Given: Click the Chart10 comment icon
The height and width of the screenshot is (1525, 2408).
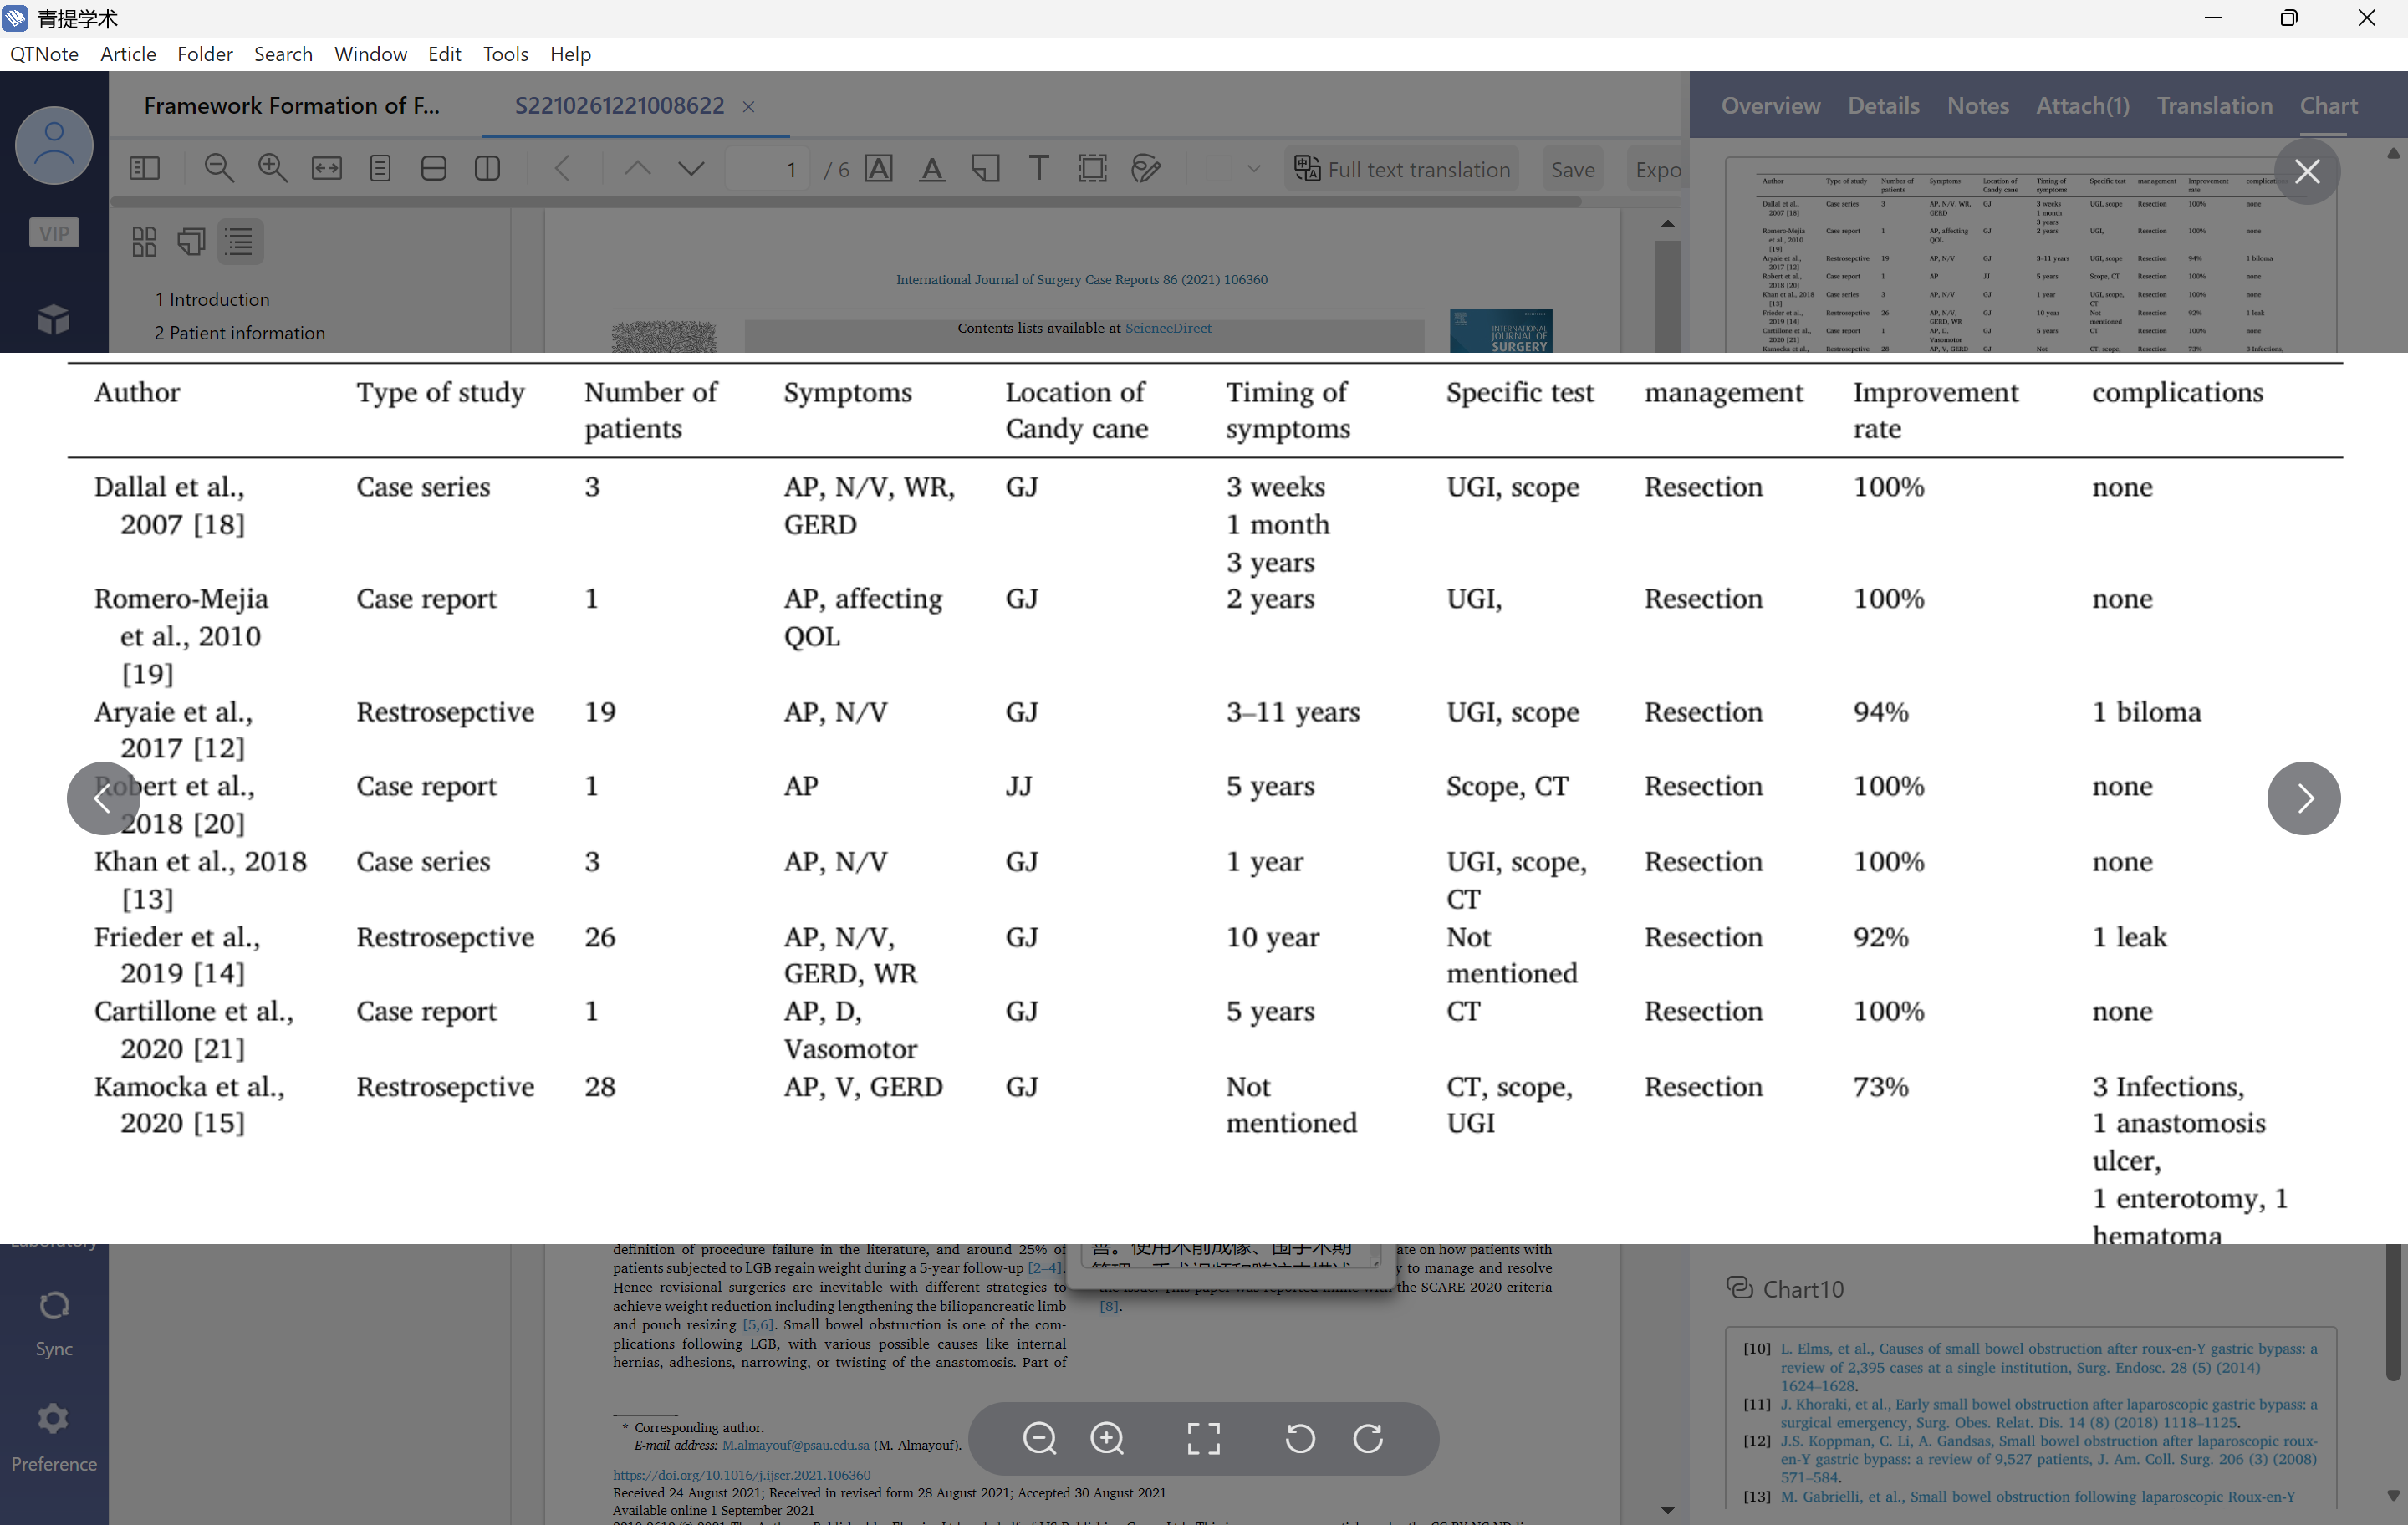Looking at the screenshot, I should (x=1739, y=1288).
